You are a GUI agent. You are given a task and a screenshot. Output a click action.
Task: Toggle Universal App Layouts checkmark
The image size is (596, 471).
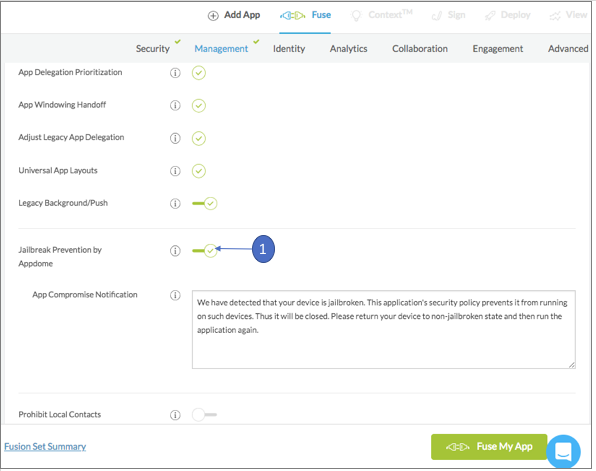coord(199,171)
